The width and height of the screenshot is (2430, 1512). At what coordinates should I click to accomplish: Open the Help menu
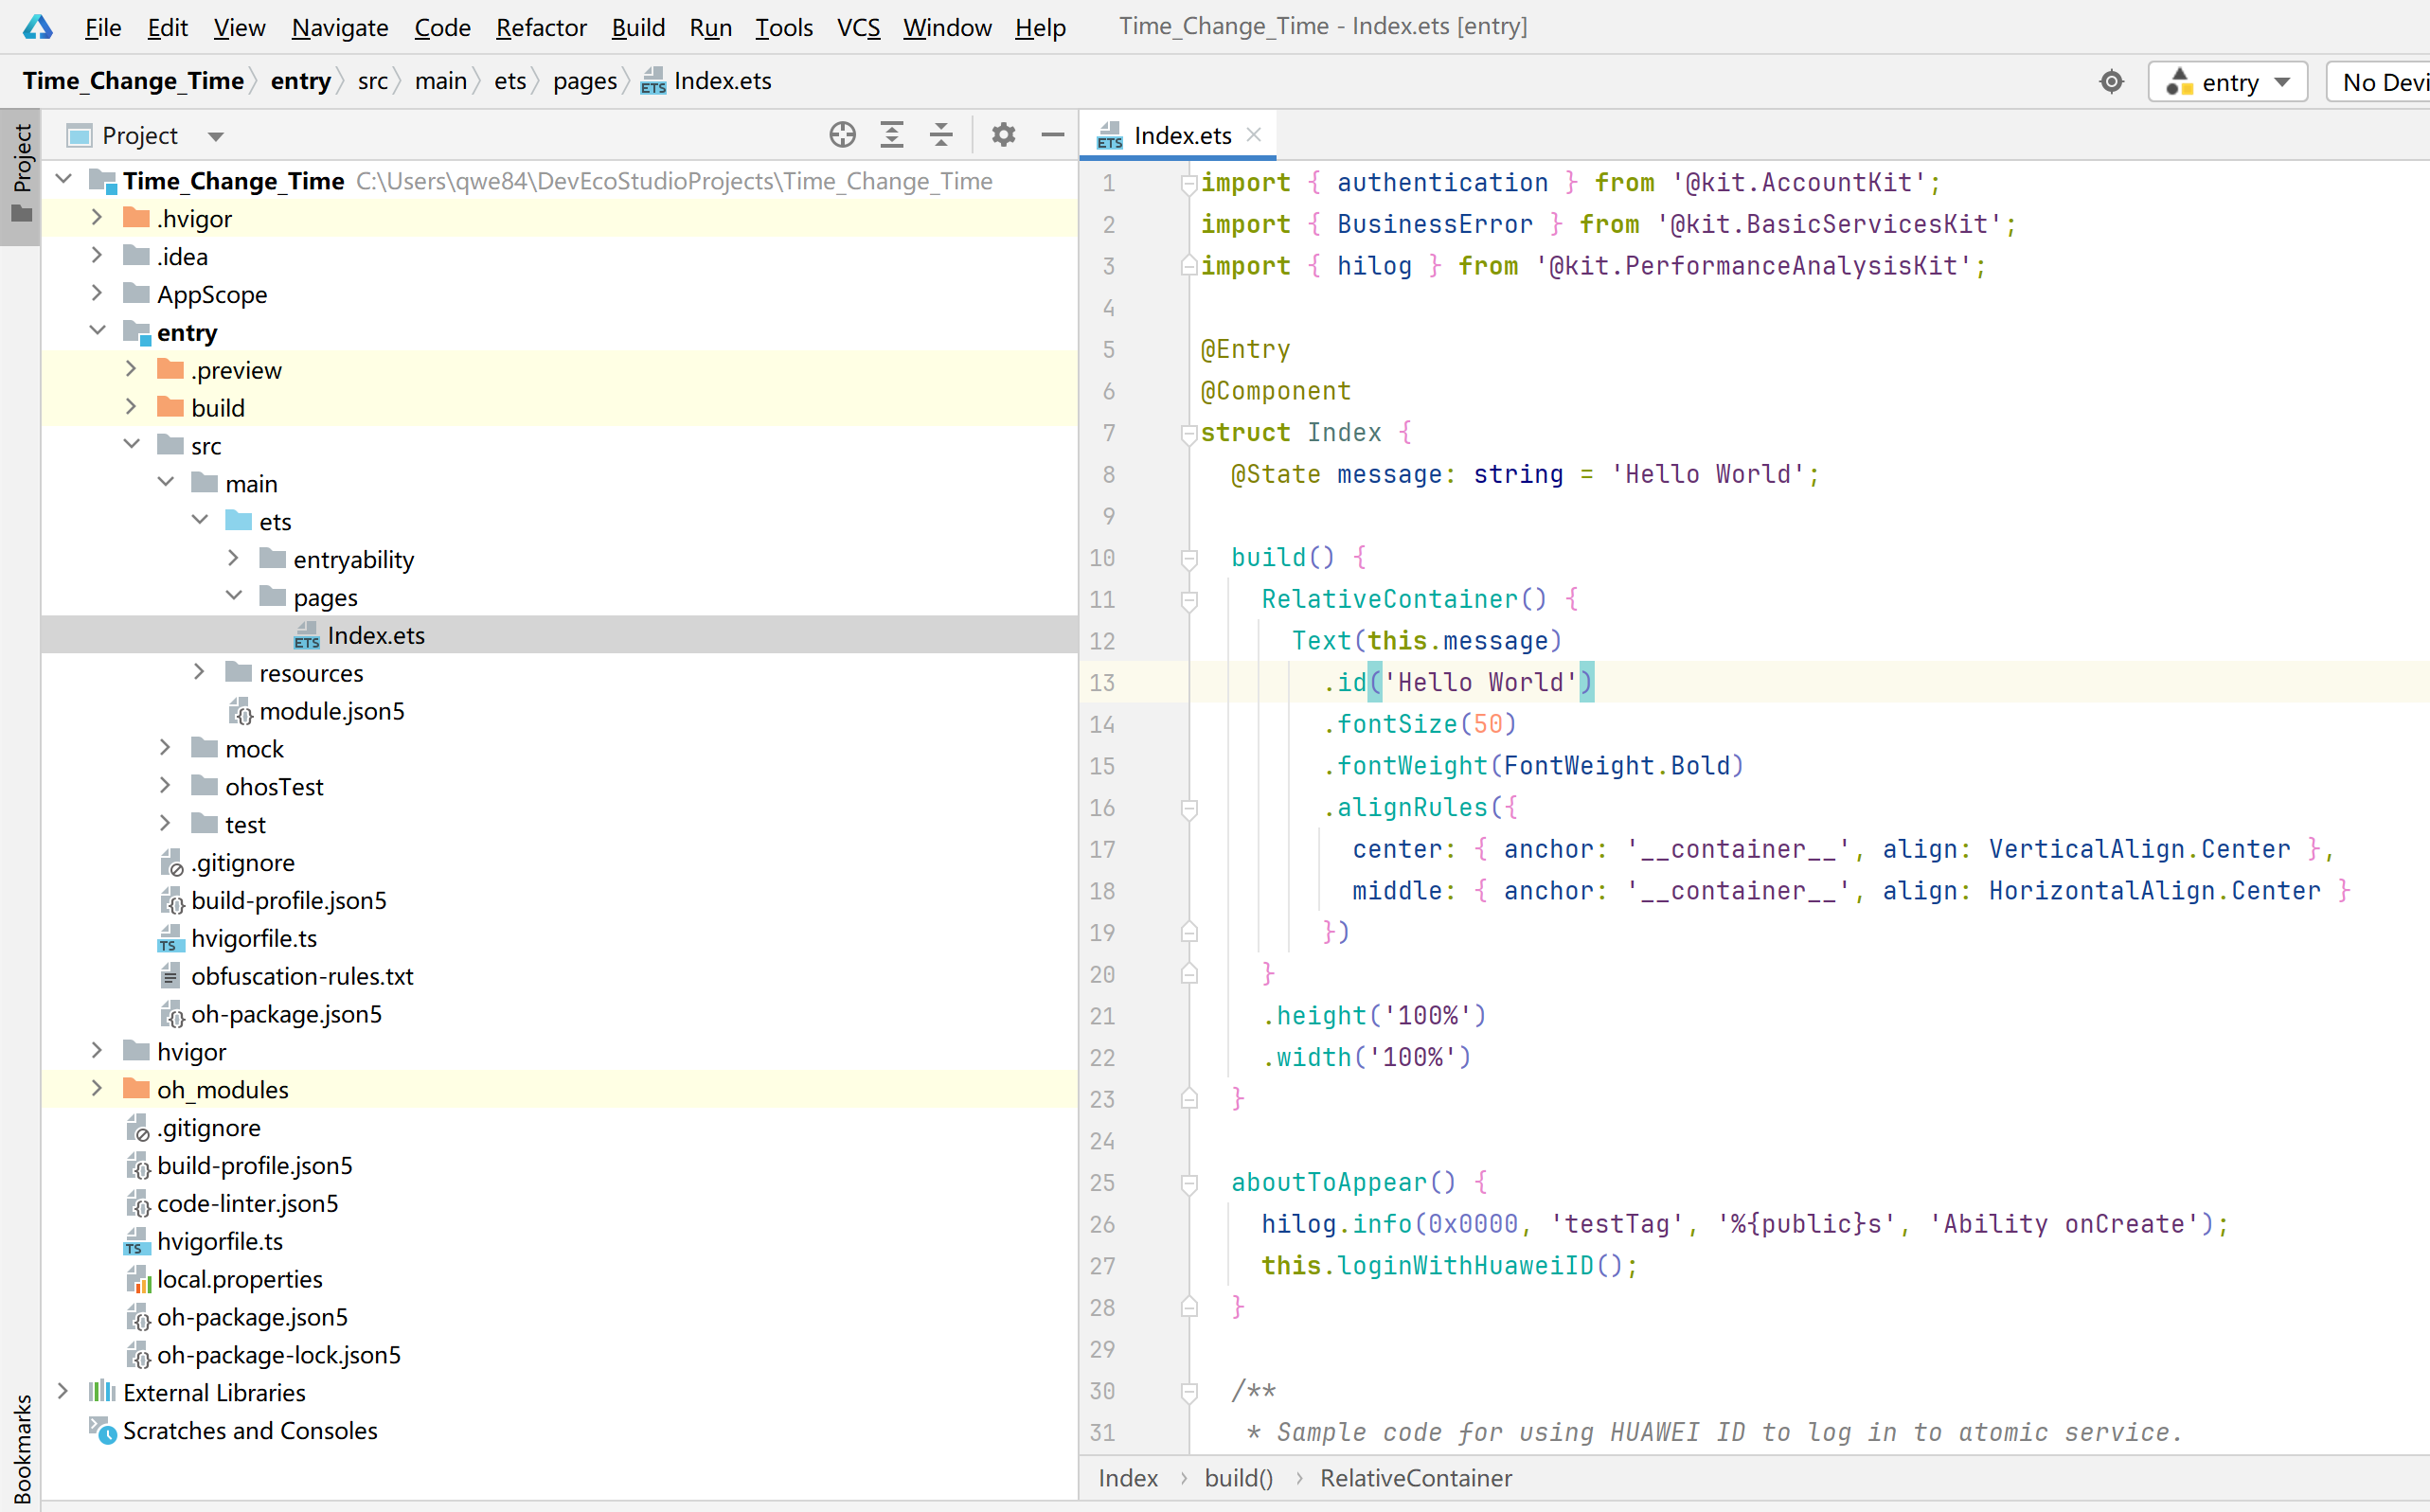(x=1040, y=27)
